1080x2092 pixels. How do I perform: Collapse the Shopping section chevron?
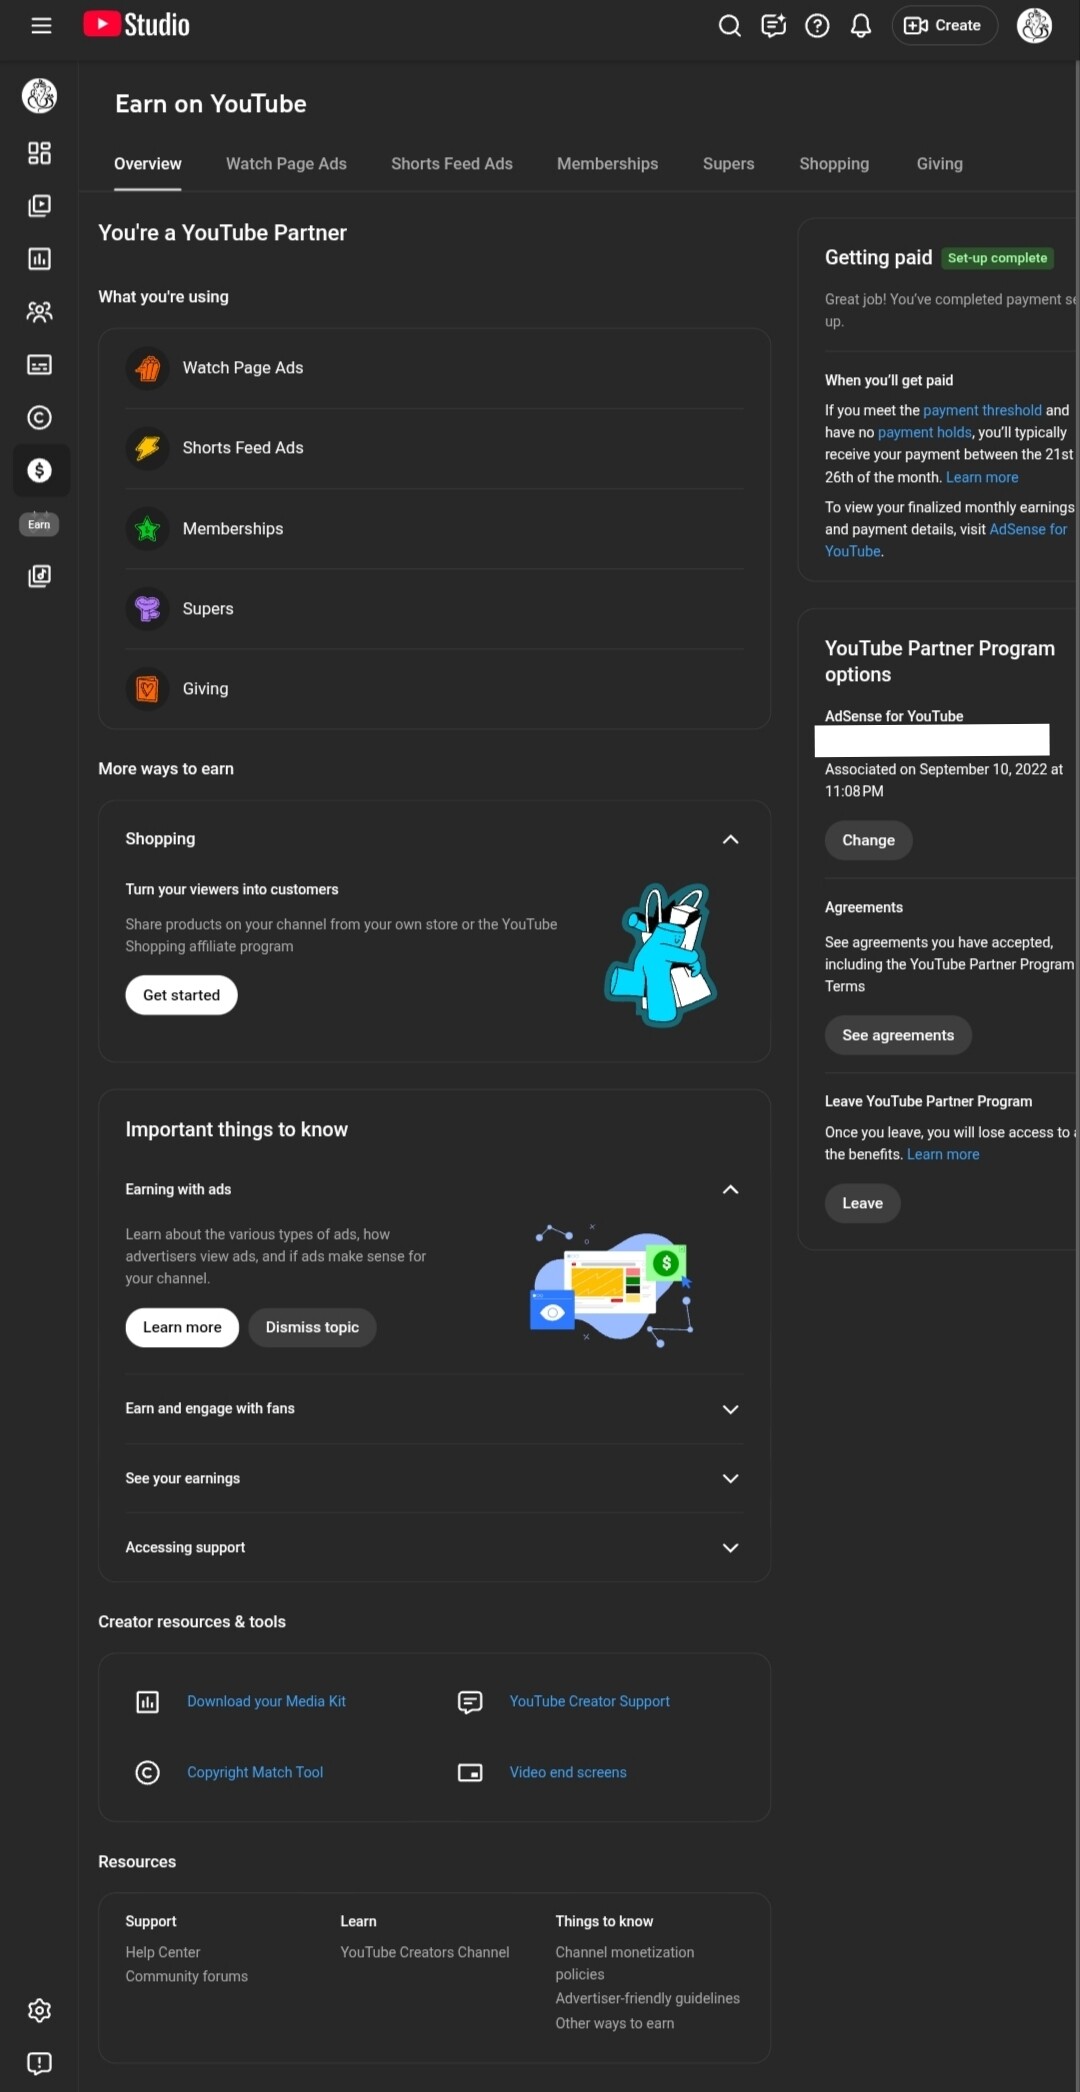coord(730,839)
